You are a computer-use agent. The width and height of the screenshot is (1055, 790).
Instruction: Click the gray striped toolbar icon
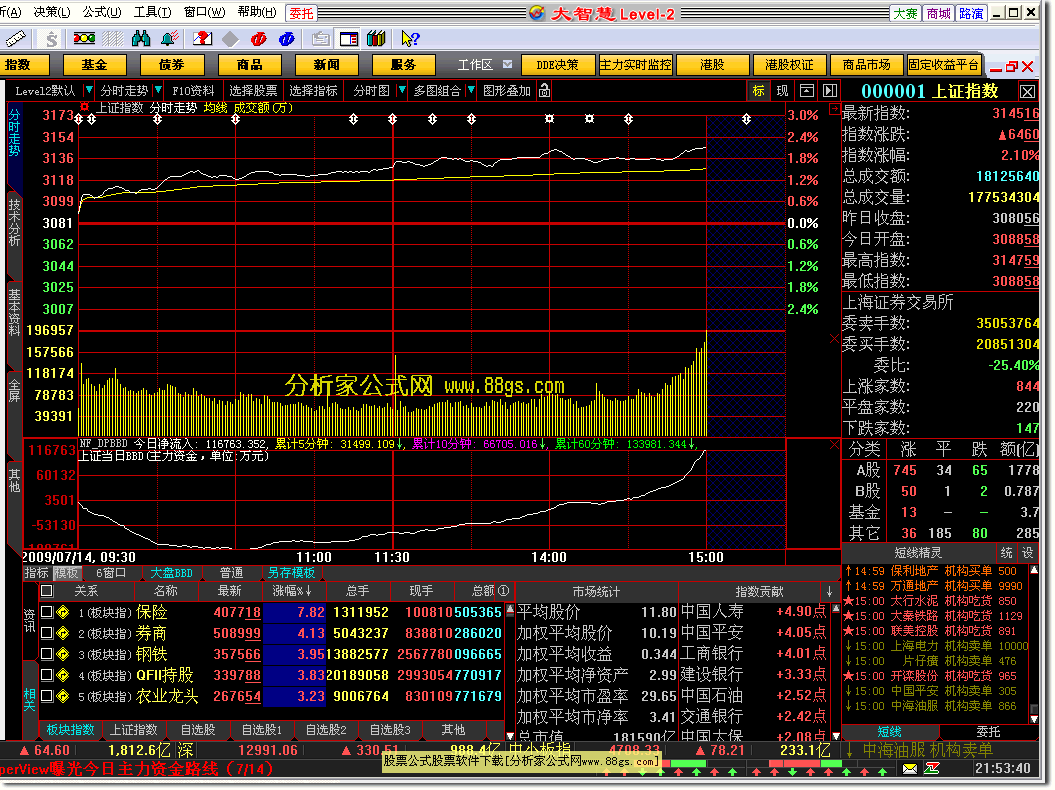(112, 39)
